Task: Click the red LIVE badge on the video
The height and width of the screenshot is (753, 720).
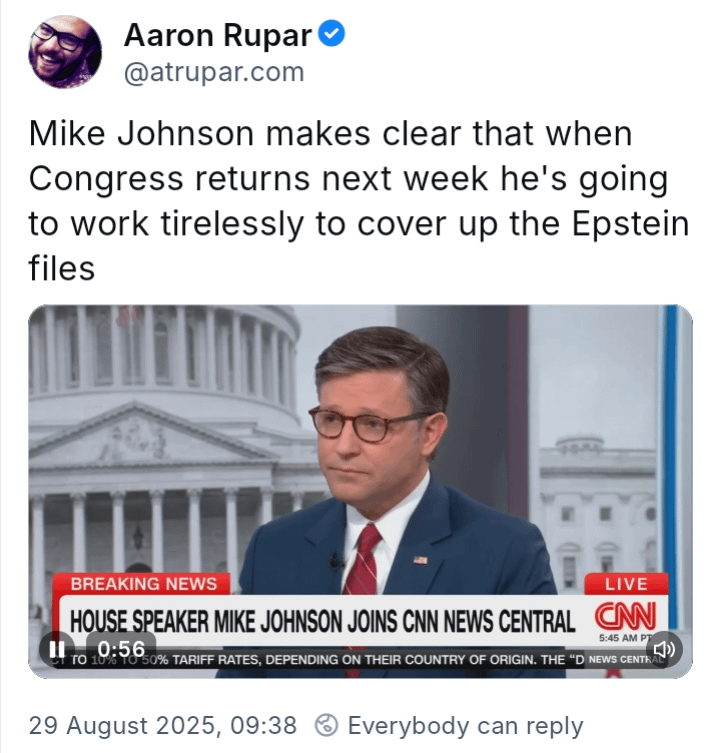Action: (626, 584)
